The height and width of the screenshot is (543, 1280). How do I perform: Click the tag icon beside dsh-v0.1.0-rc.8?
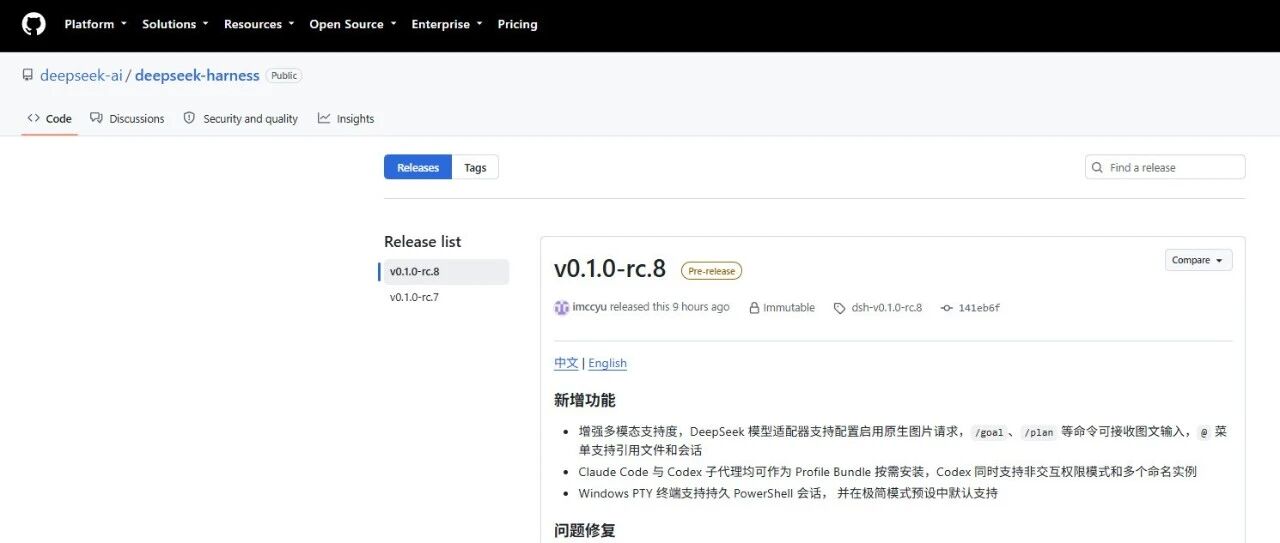coord(839,308)
